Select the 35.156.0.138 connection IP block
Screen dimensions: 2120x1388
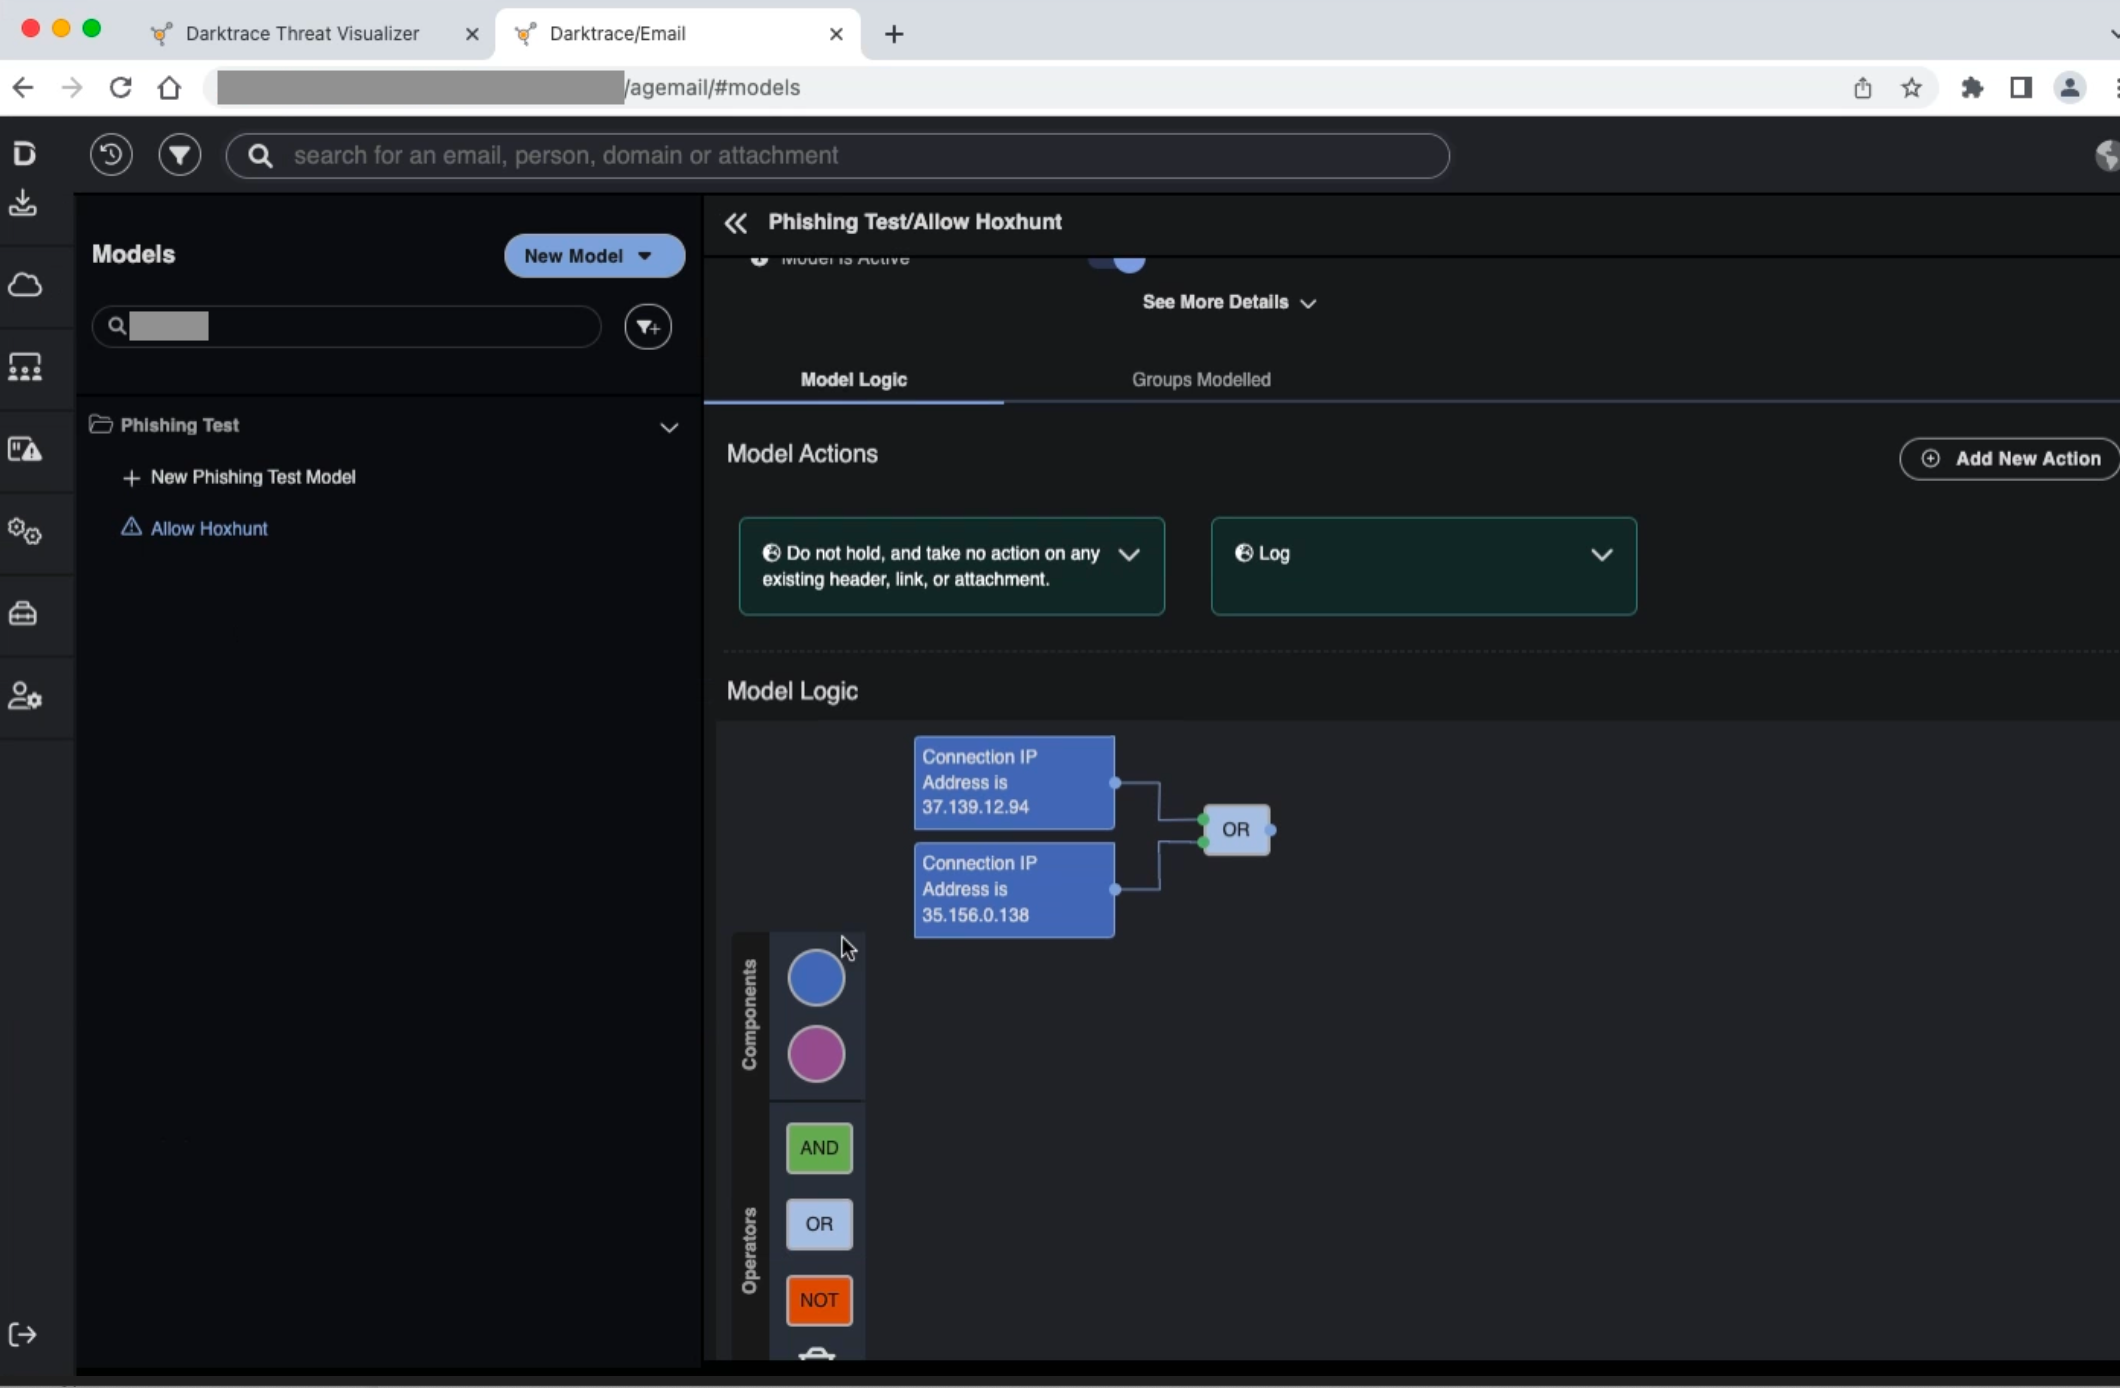coord(1014,890)
